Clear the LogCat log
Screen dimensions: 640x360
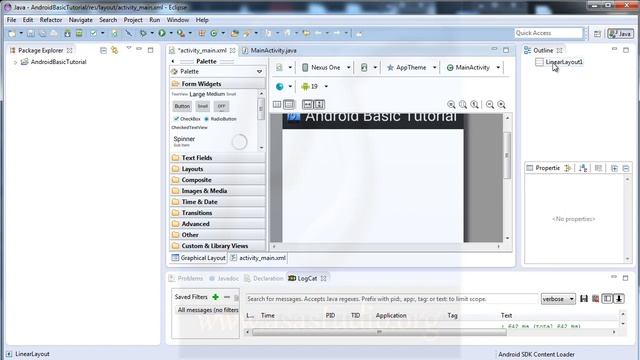[x=596, y=299]
